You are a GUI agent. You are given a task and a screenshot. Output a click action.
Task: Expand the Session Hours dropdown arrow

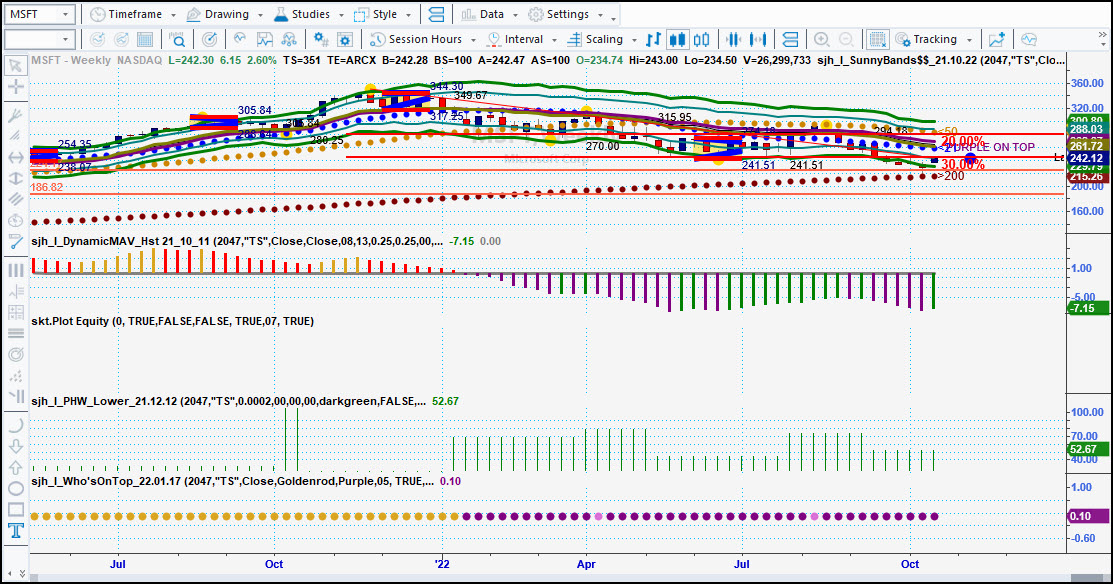coord(473,40)
